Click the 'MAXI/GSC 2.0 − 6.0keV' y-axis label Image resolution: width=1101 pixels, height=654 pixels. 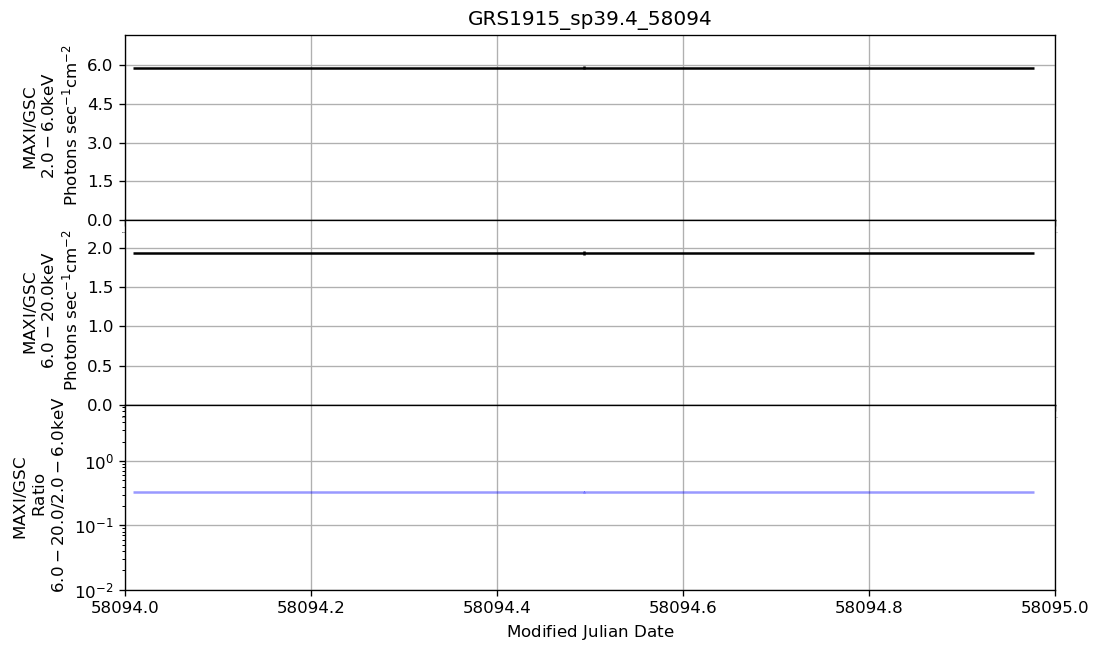pos(48,125)
